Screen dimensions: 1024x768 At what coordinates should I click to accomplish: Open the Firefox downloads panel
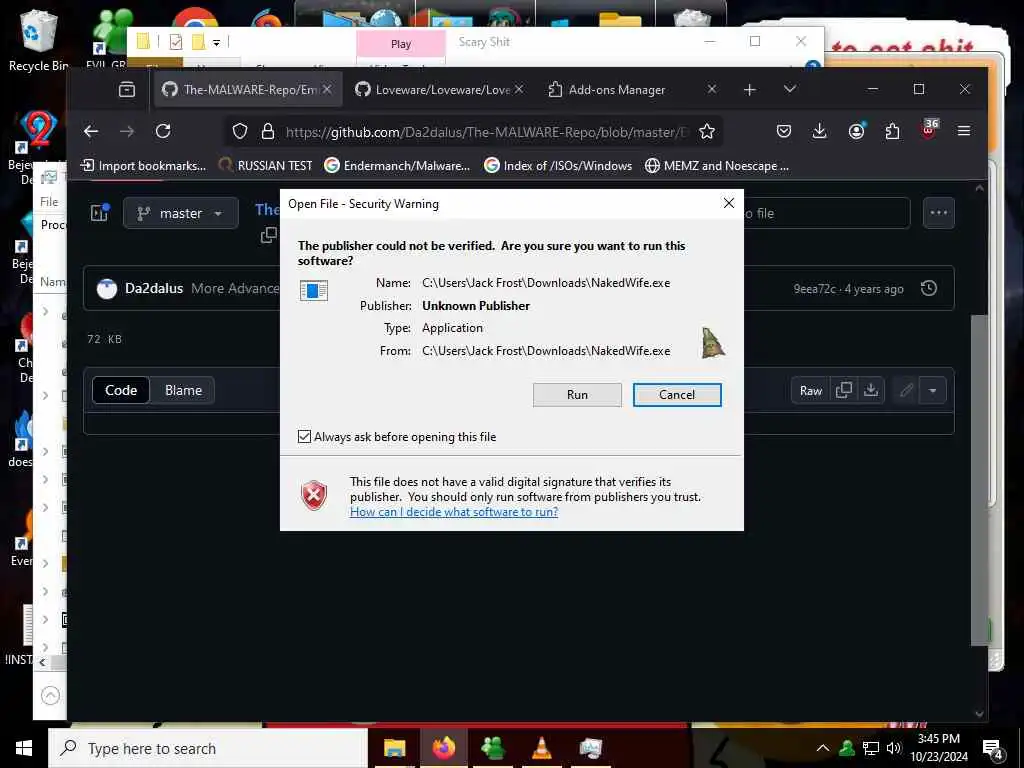point(820,131)
